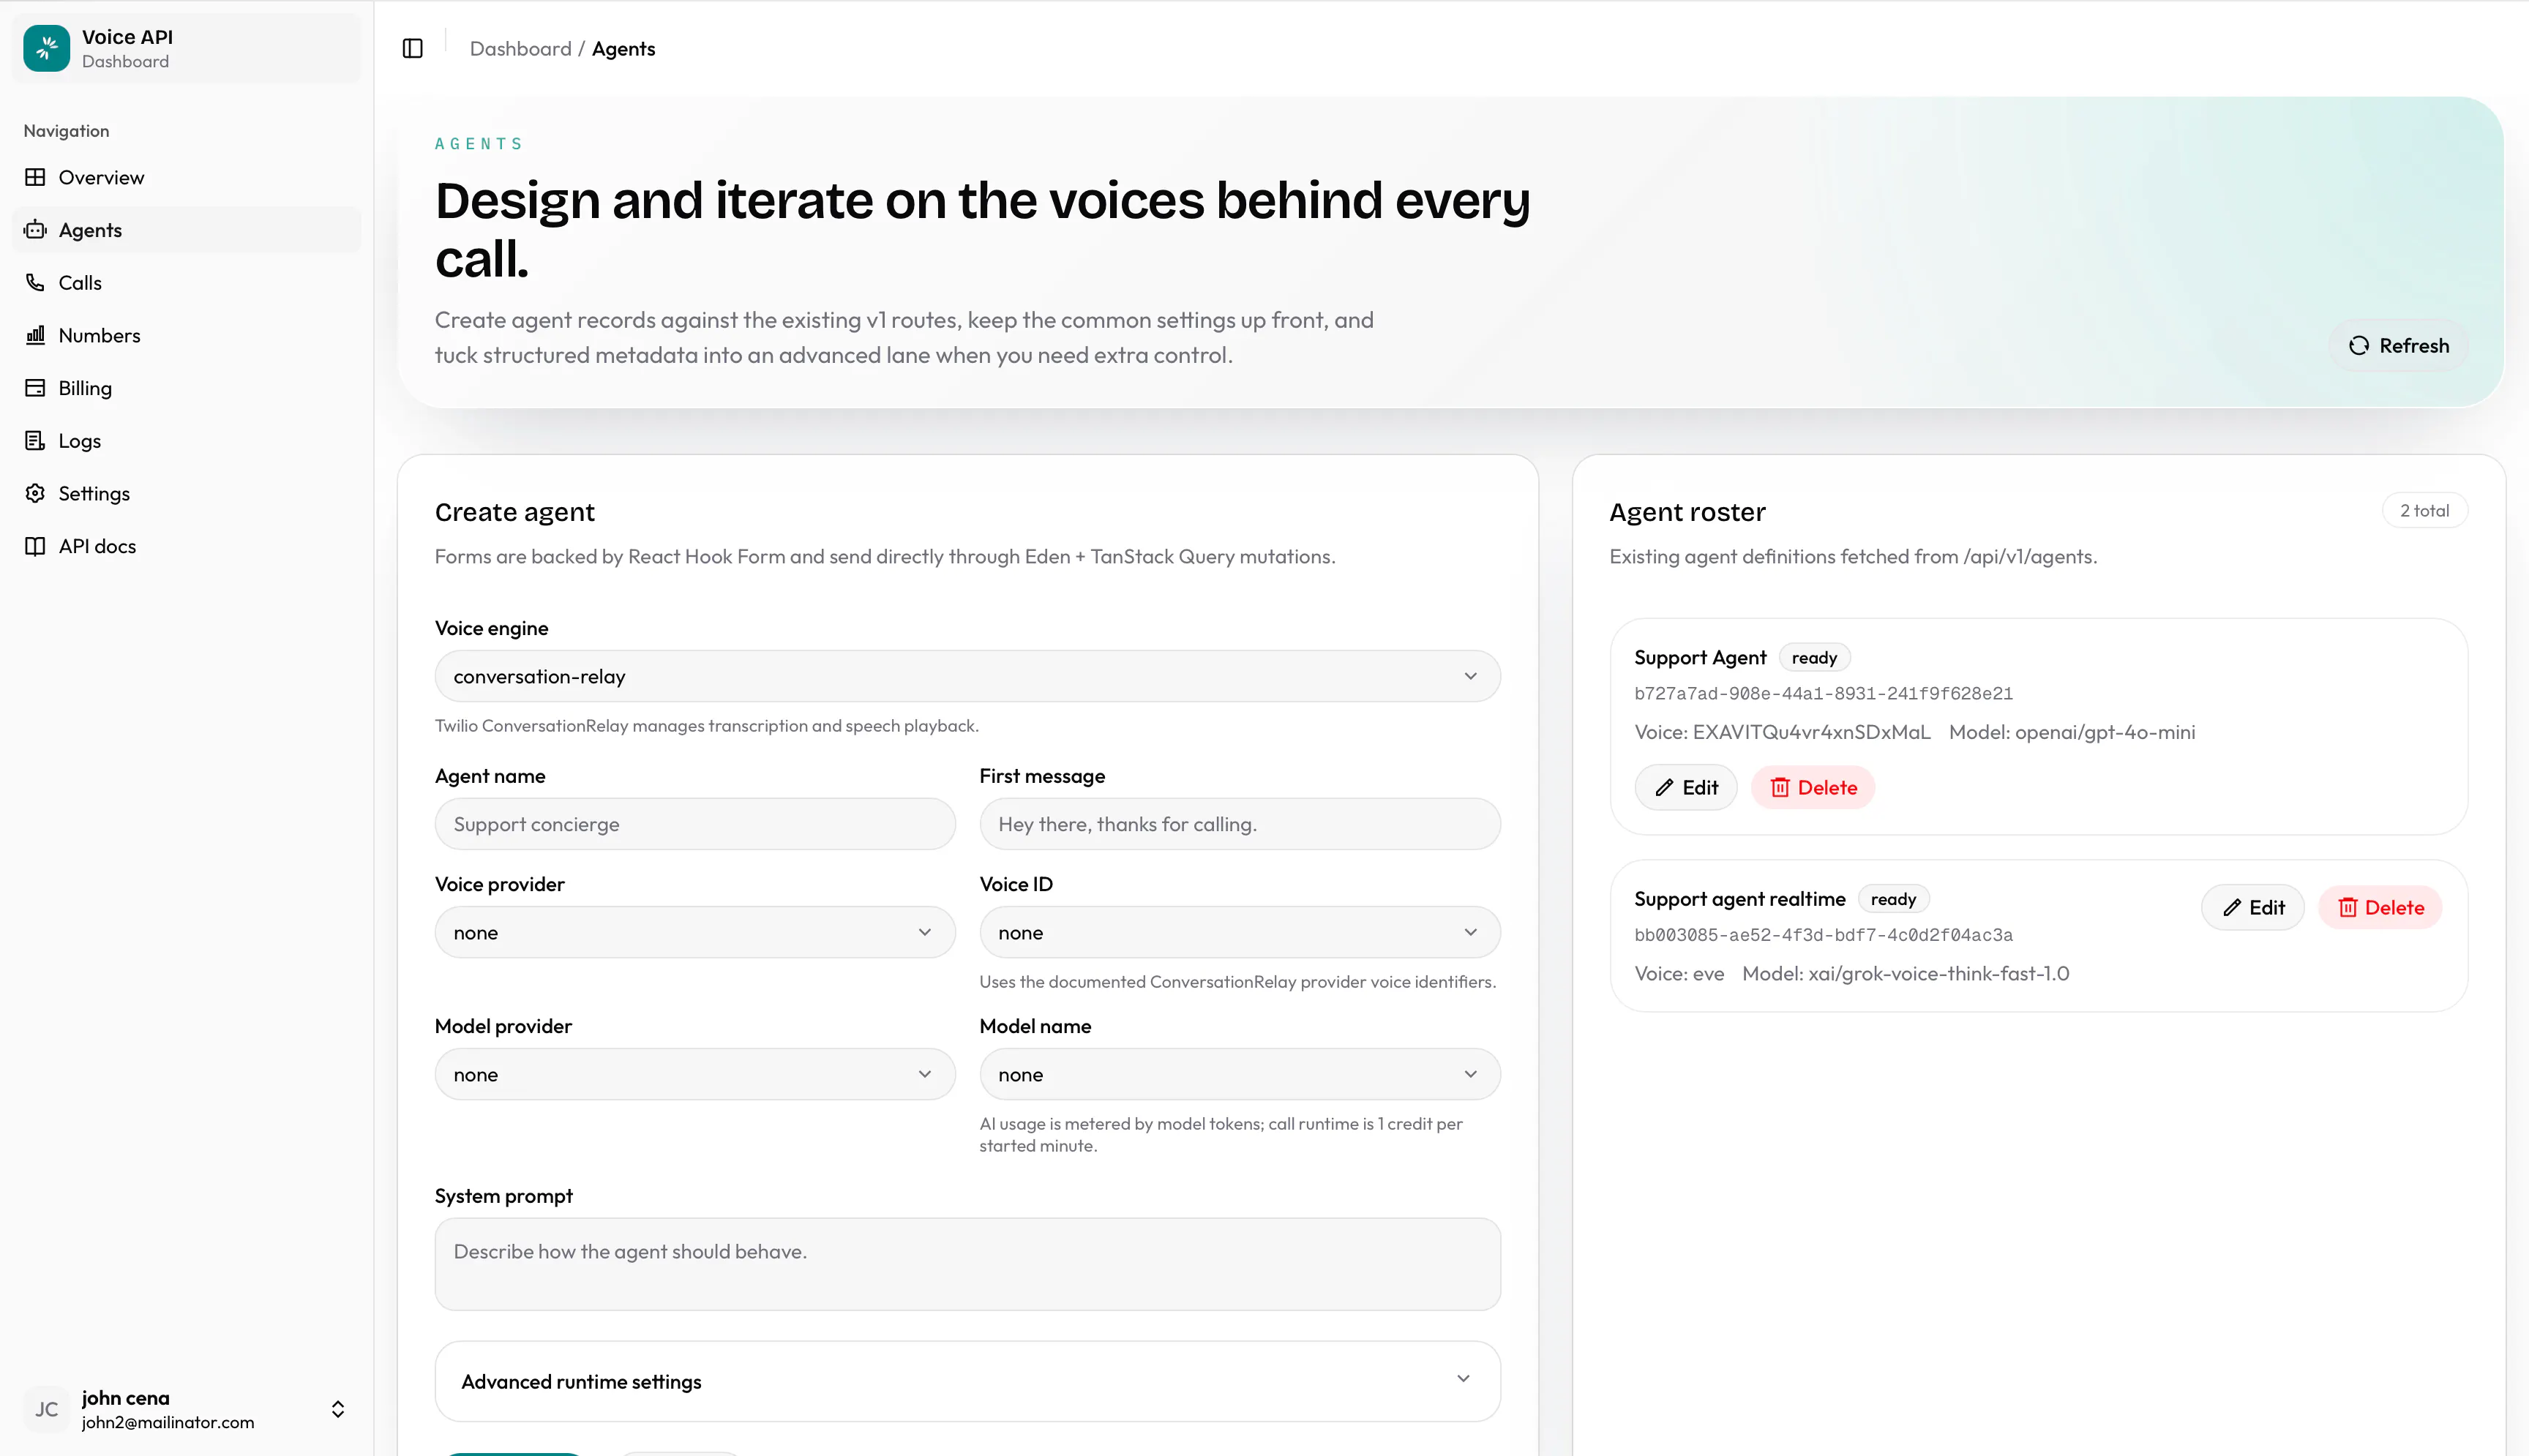The width and height of the screenshot is (2529, 1456).
Task: Click trash icon on Support Agent card
Action: click(x=1779, y=788)
